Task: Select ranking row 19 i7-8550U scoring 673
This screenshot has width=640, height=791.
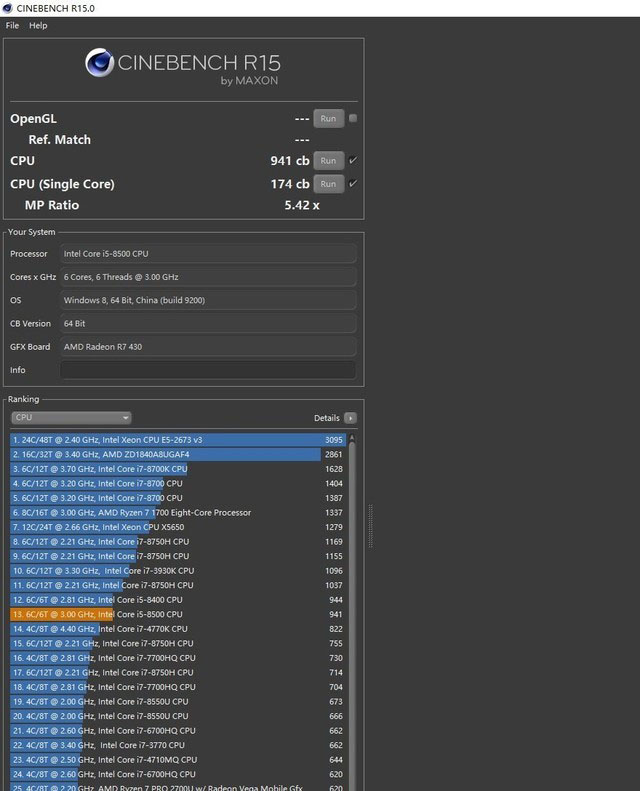Action: [178, 701]
